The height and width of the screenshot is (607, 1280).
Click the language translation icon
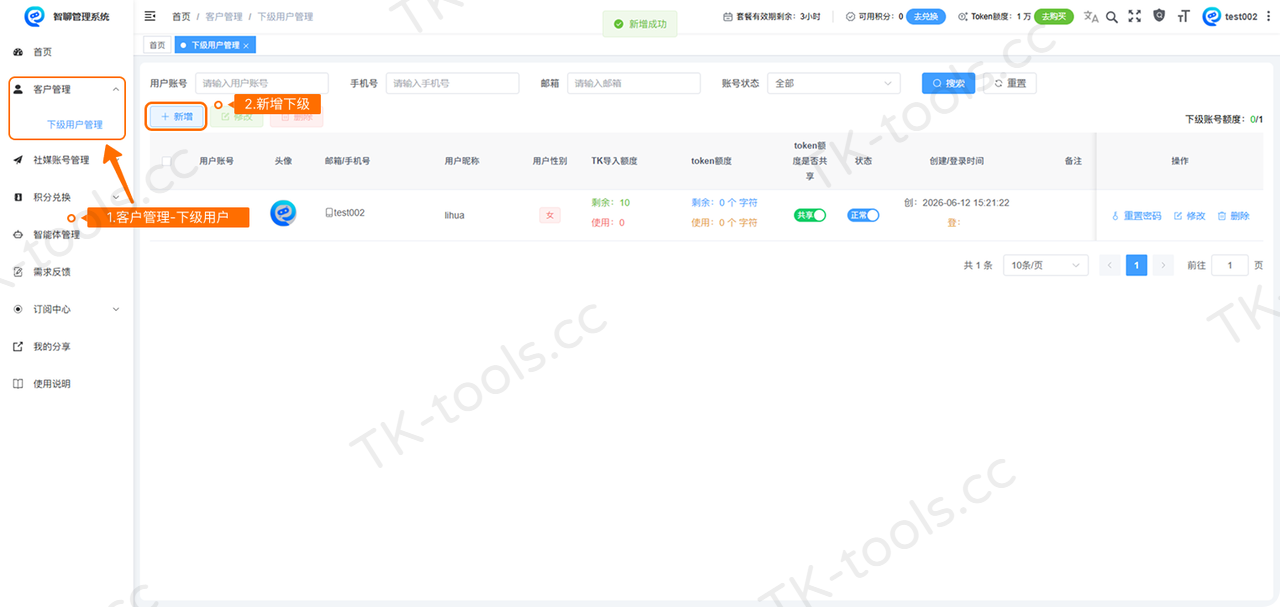click(x=1091, y=16)
